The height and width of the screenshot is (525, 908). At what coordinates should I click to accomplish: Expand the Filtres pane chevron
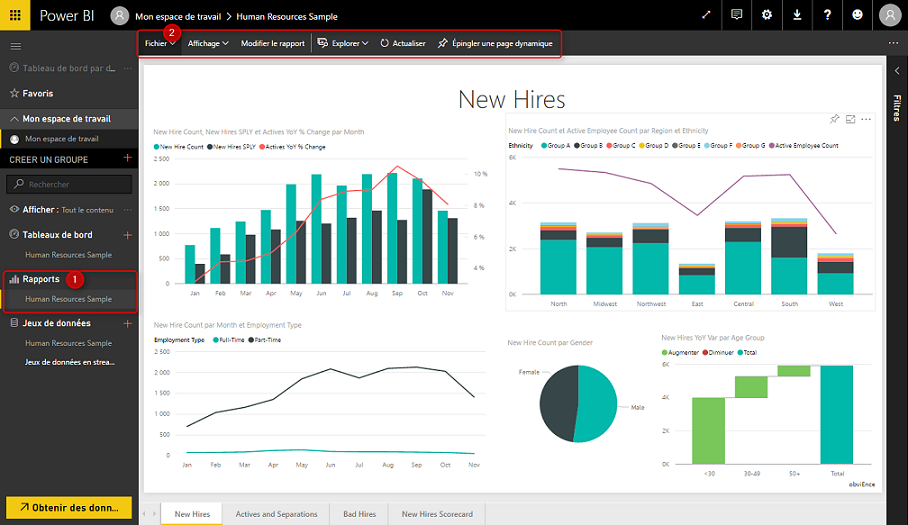tap(897, 71)
